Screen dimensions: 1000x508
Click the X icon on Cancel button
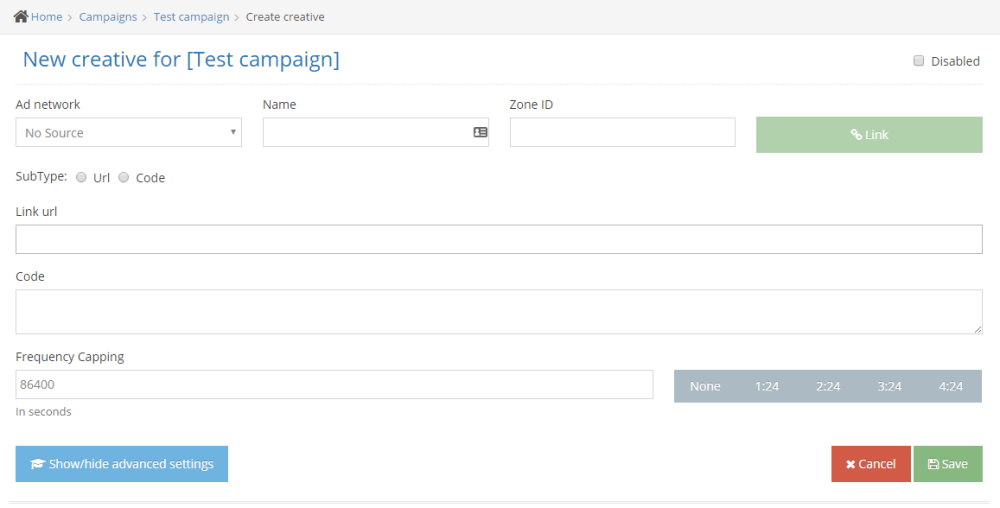tap(850, 465)
